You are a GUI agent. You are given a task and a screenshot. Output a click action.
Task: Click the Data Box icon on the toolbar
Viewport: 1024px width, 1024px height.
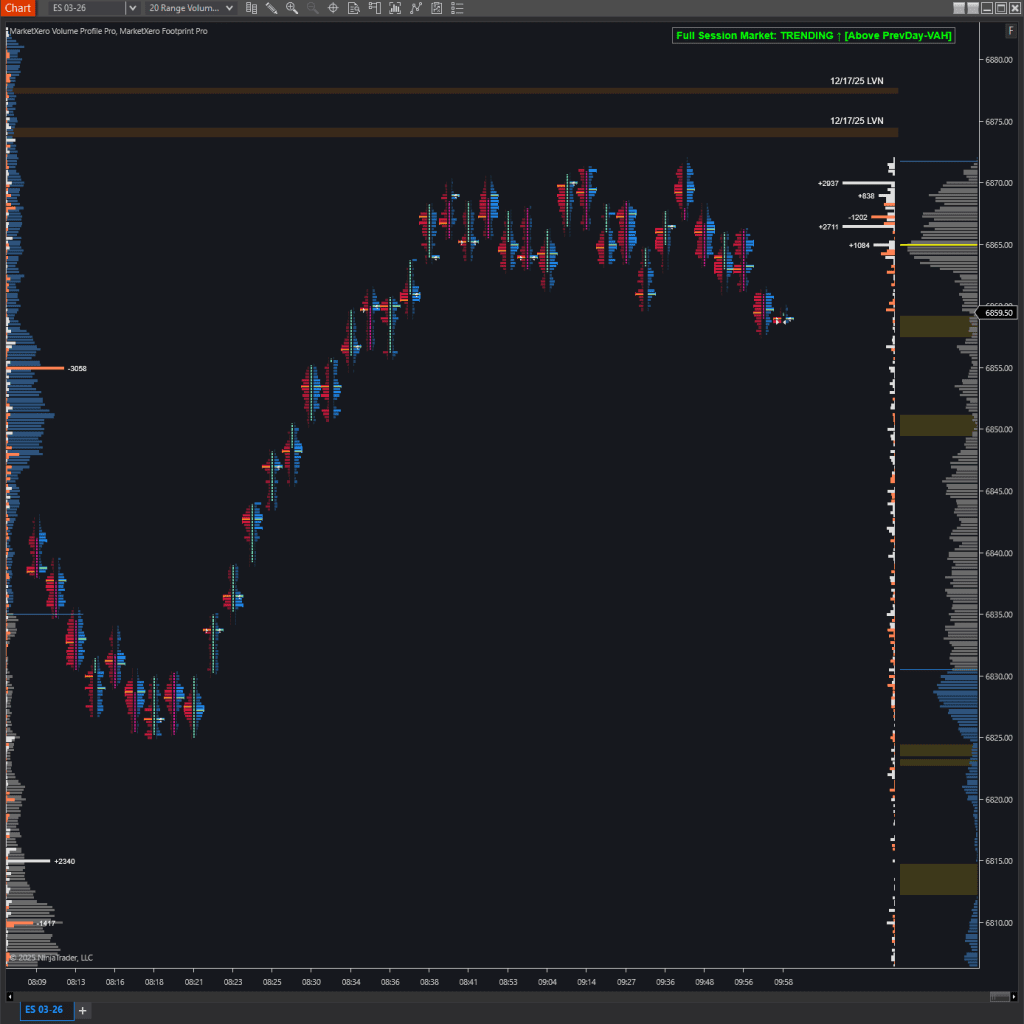[252, 8]
